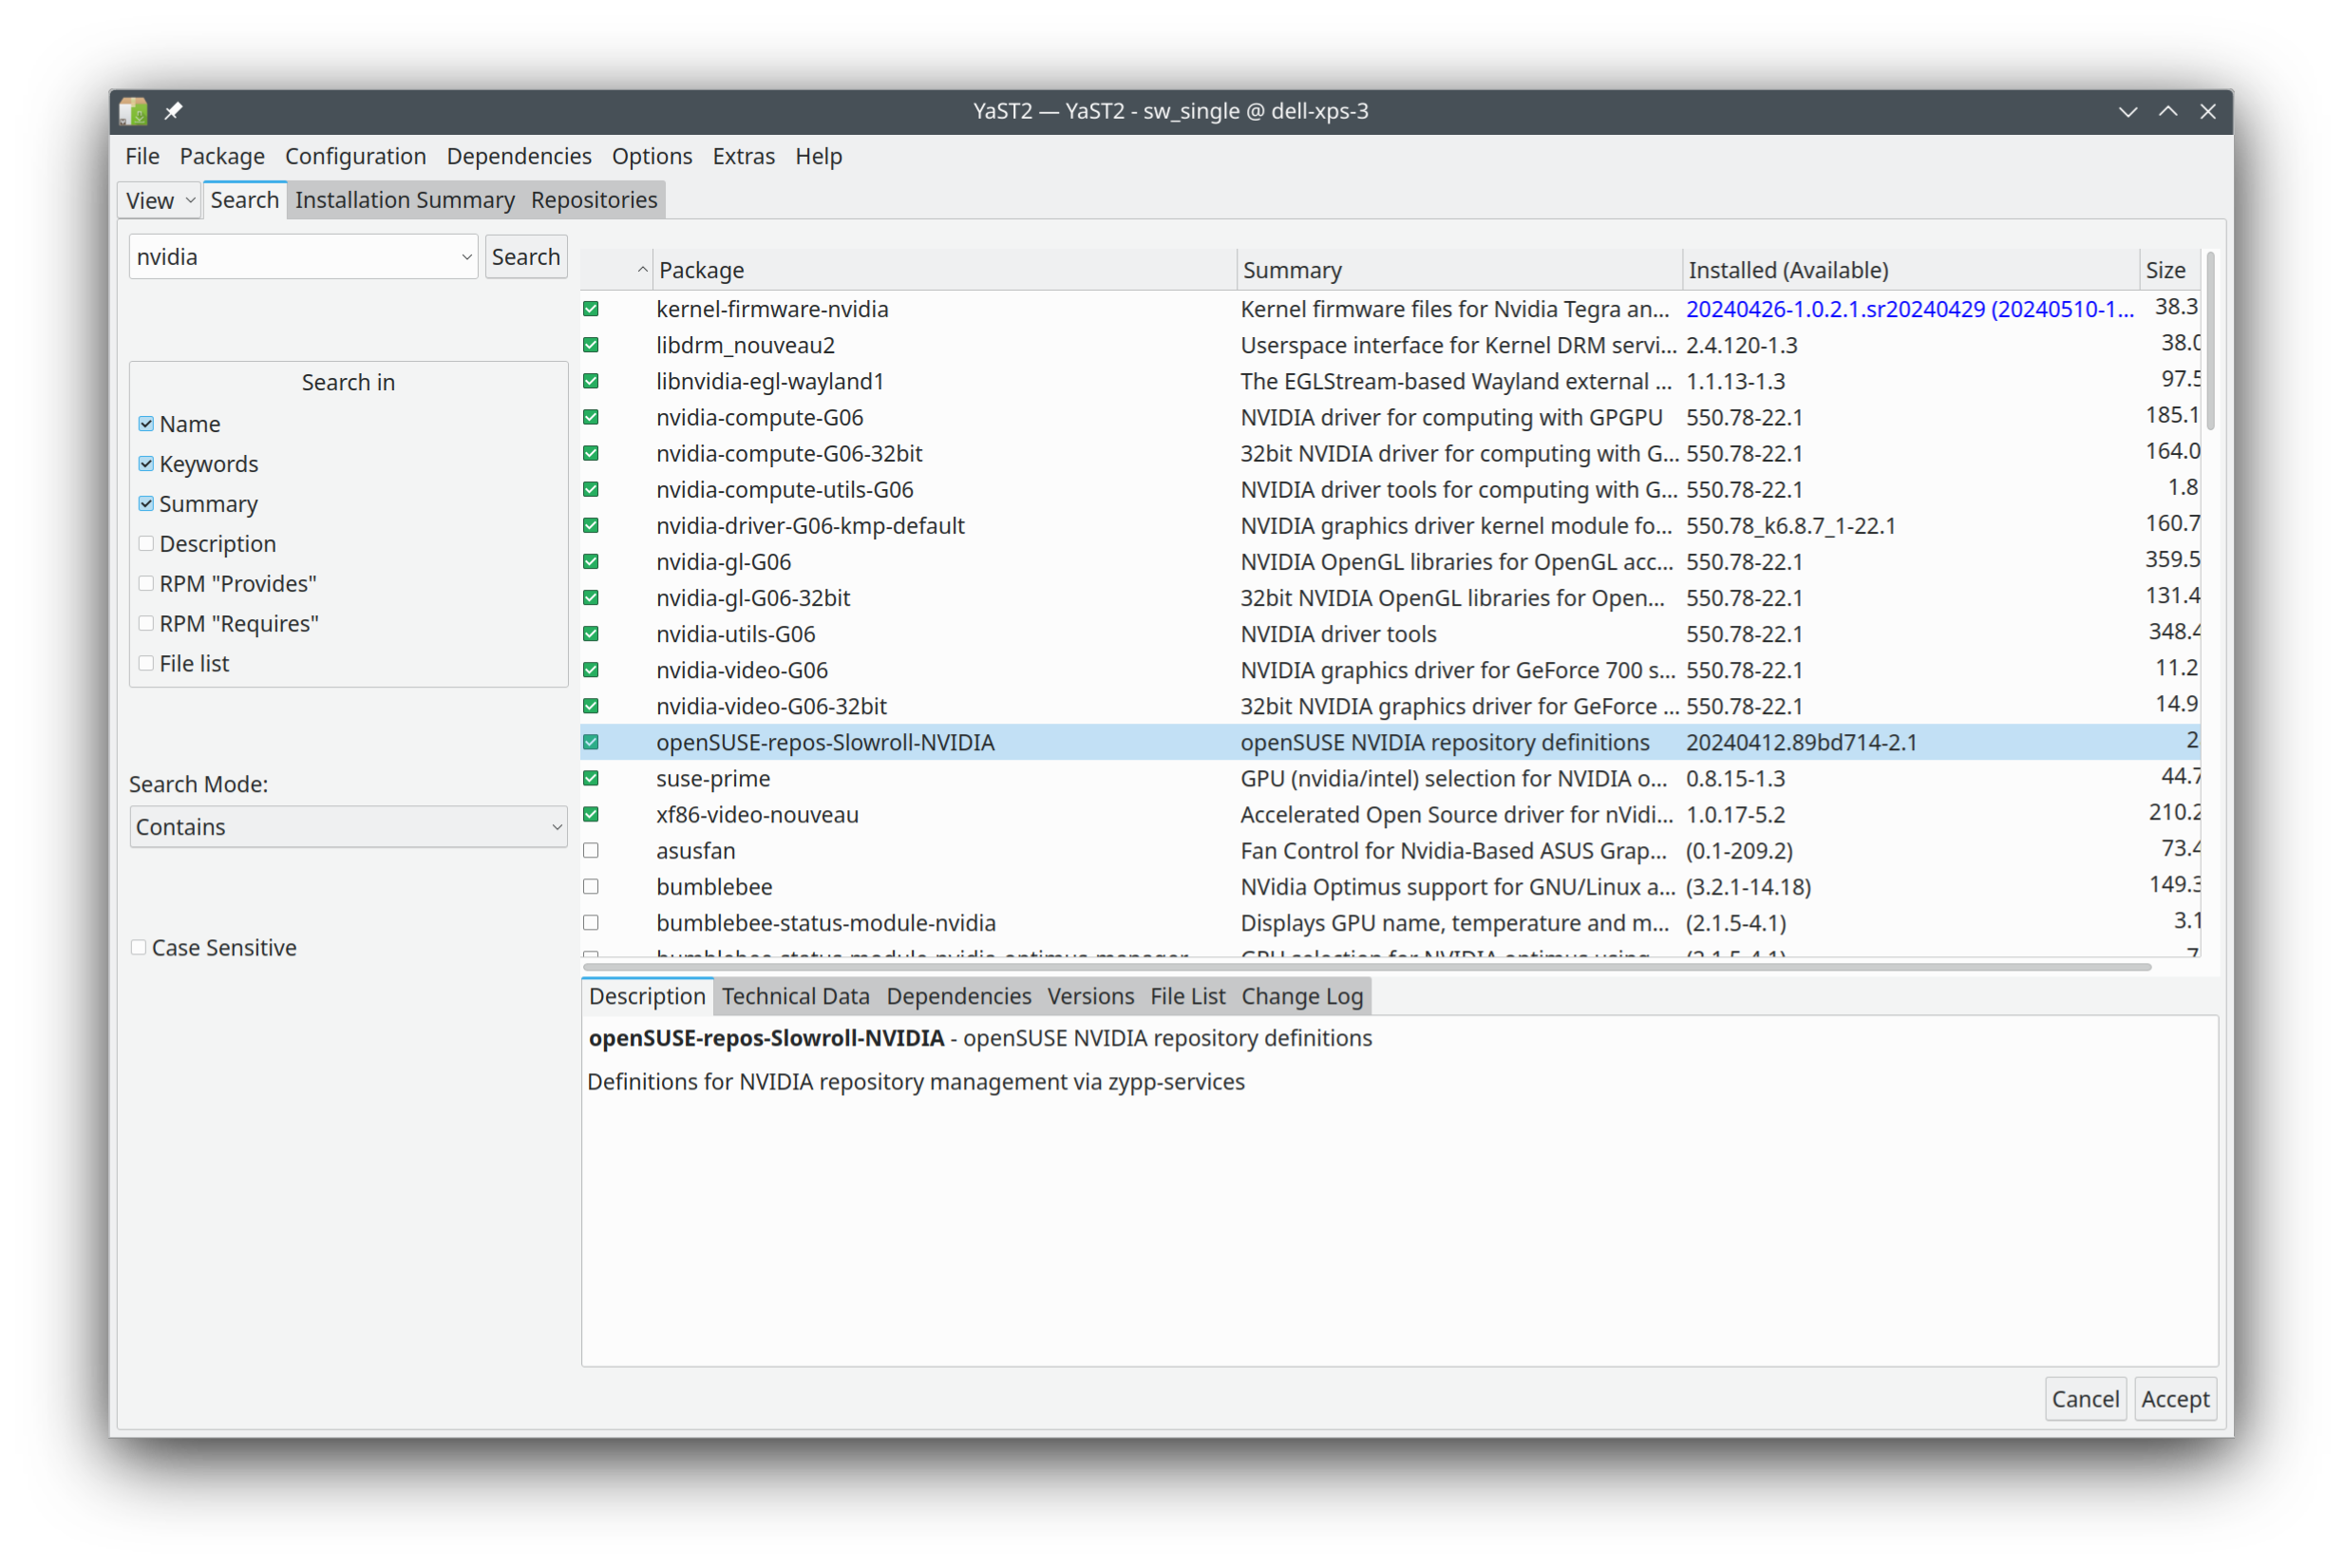Click the YaST application icon in title bar
This screenshot has width=2345, height=1568.
pyautogui.click(x=133, y=111)
